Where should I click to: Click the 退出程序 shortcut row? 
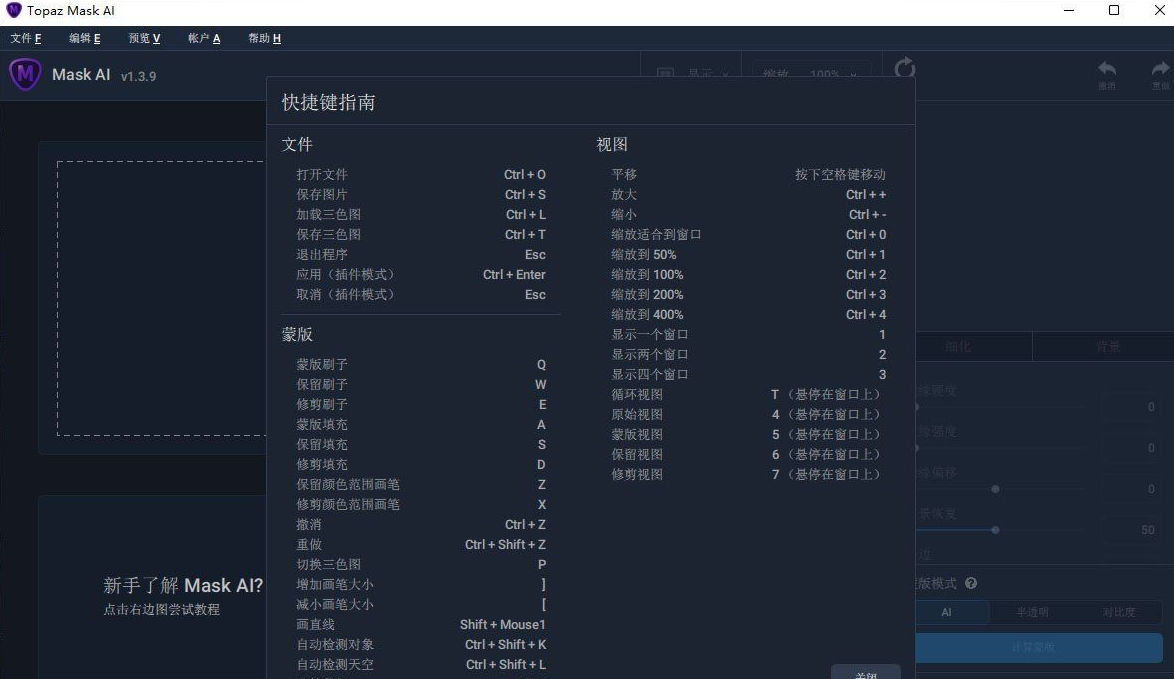(421, 255)
